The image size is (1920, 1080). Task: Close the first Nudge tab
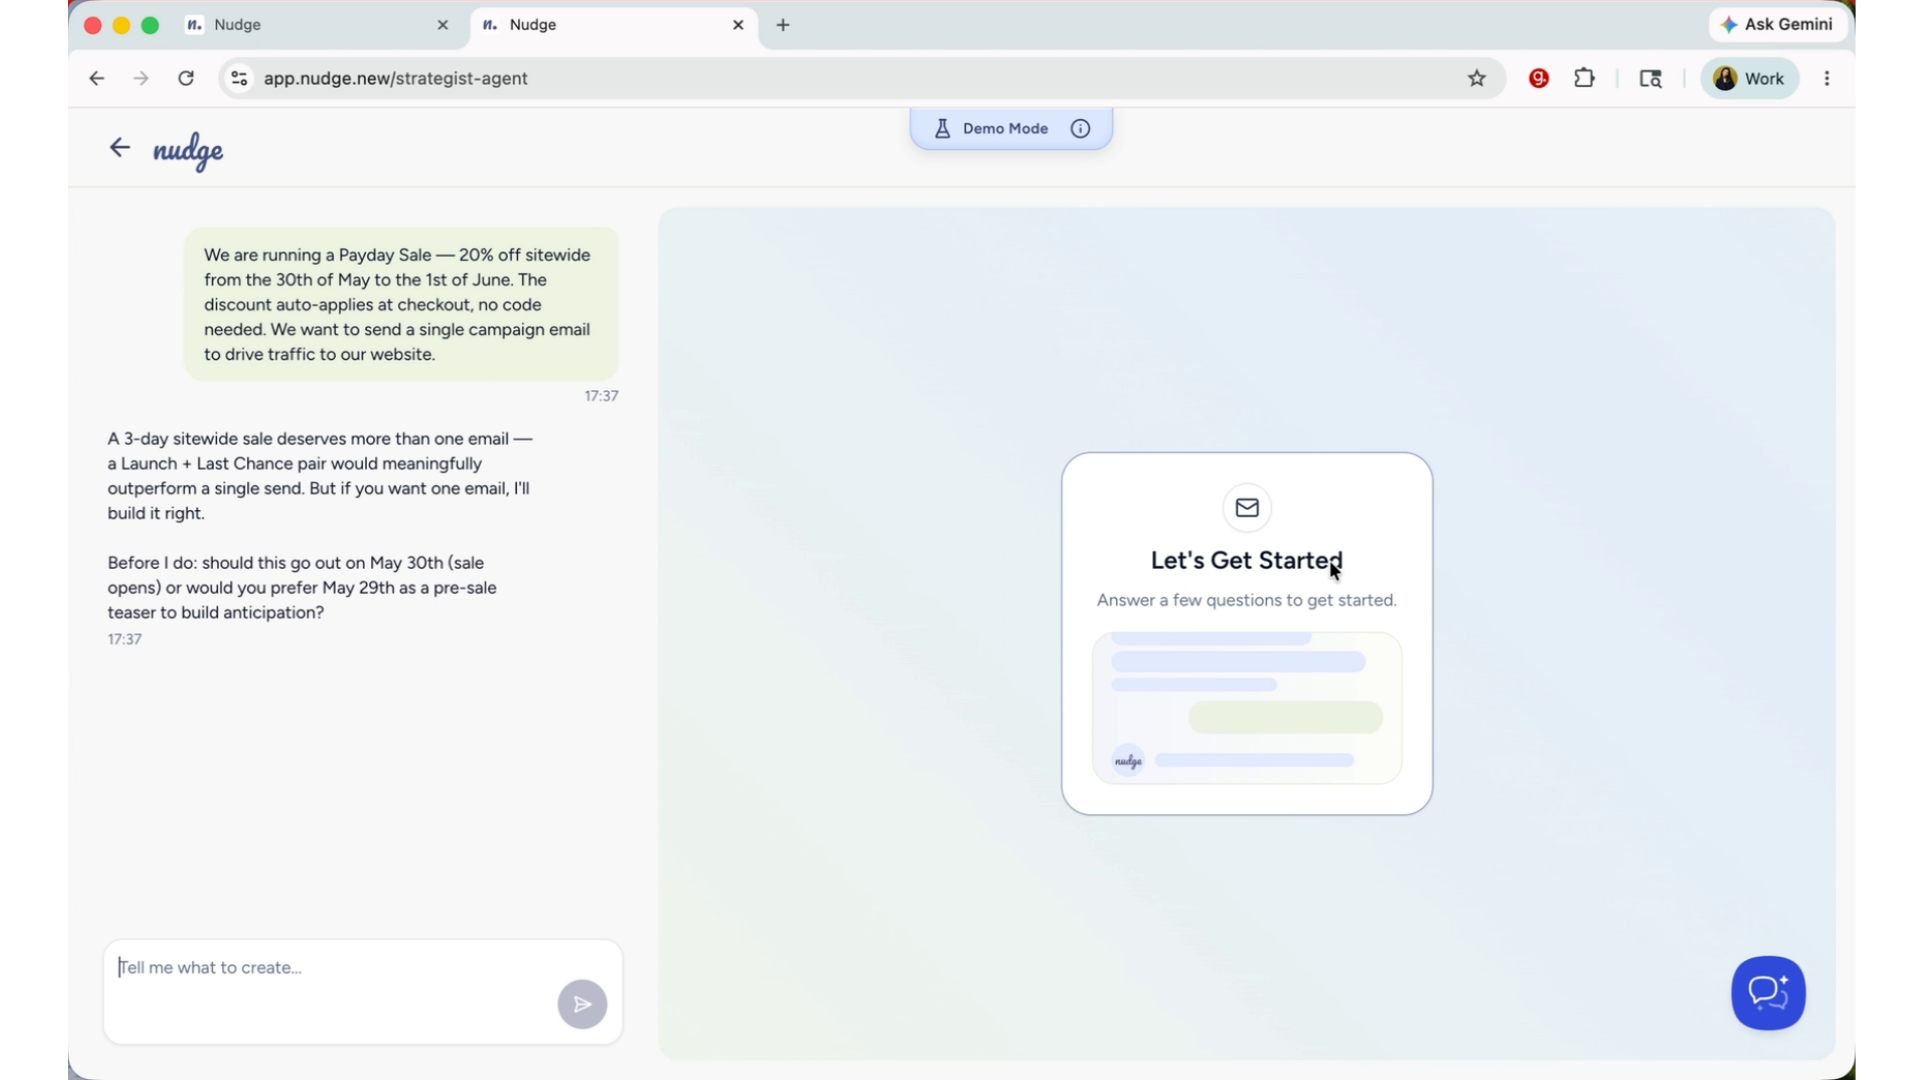[x=443, y=25]
